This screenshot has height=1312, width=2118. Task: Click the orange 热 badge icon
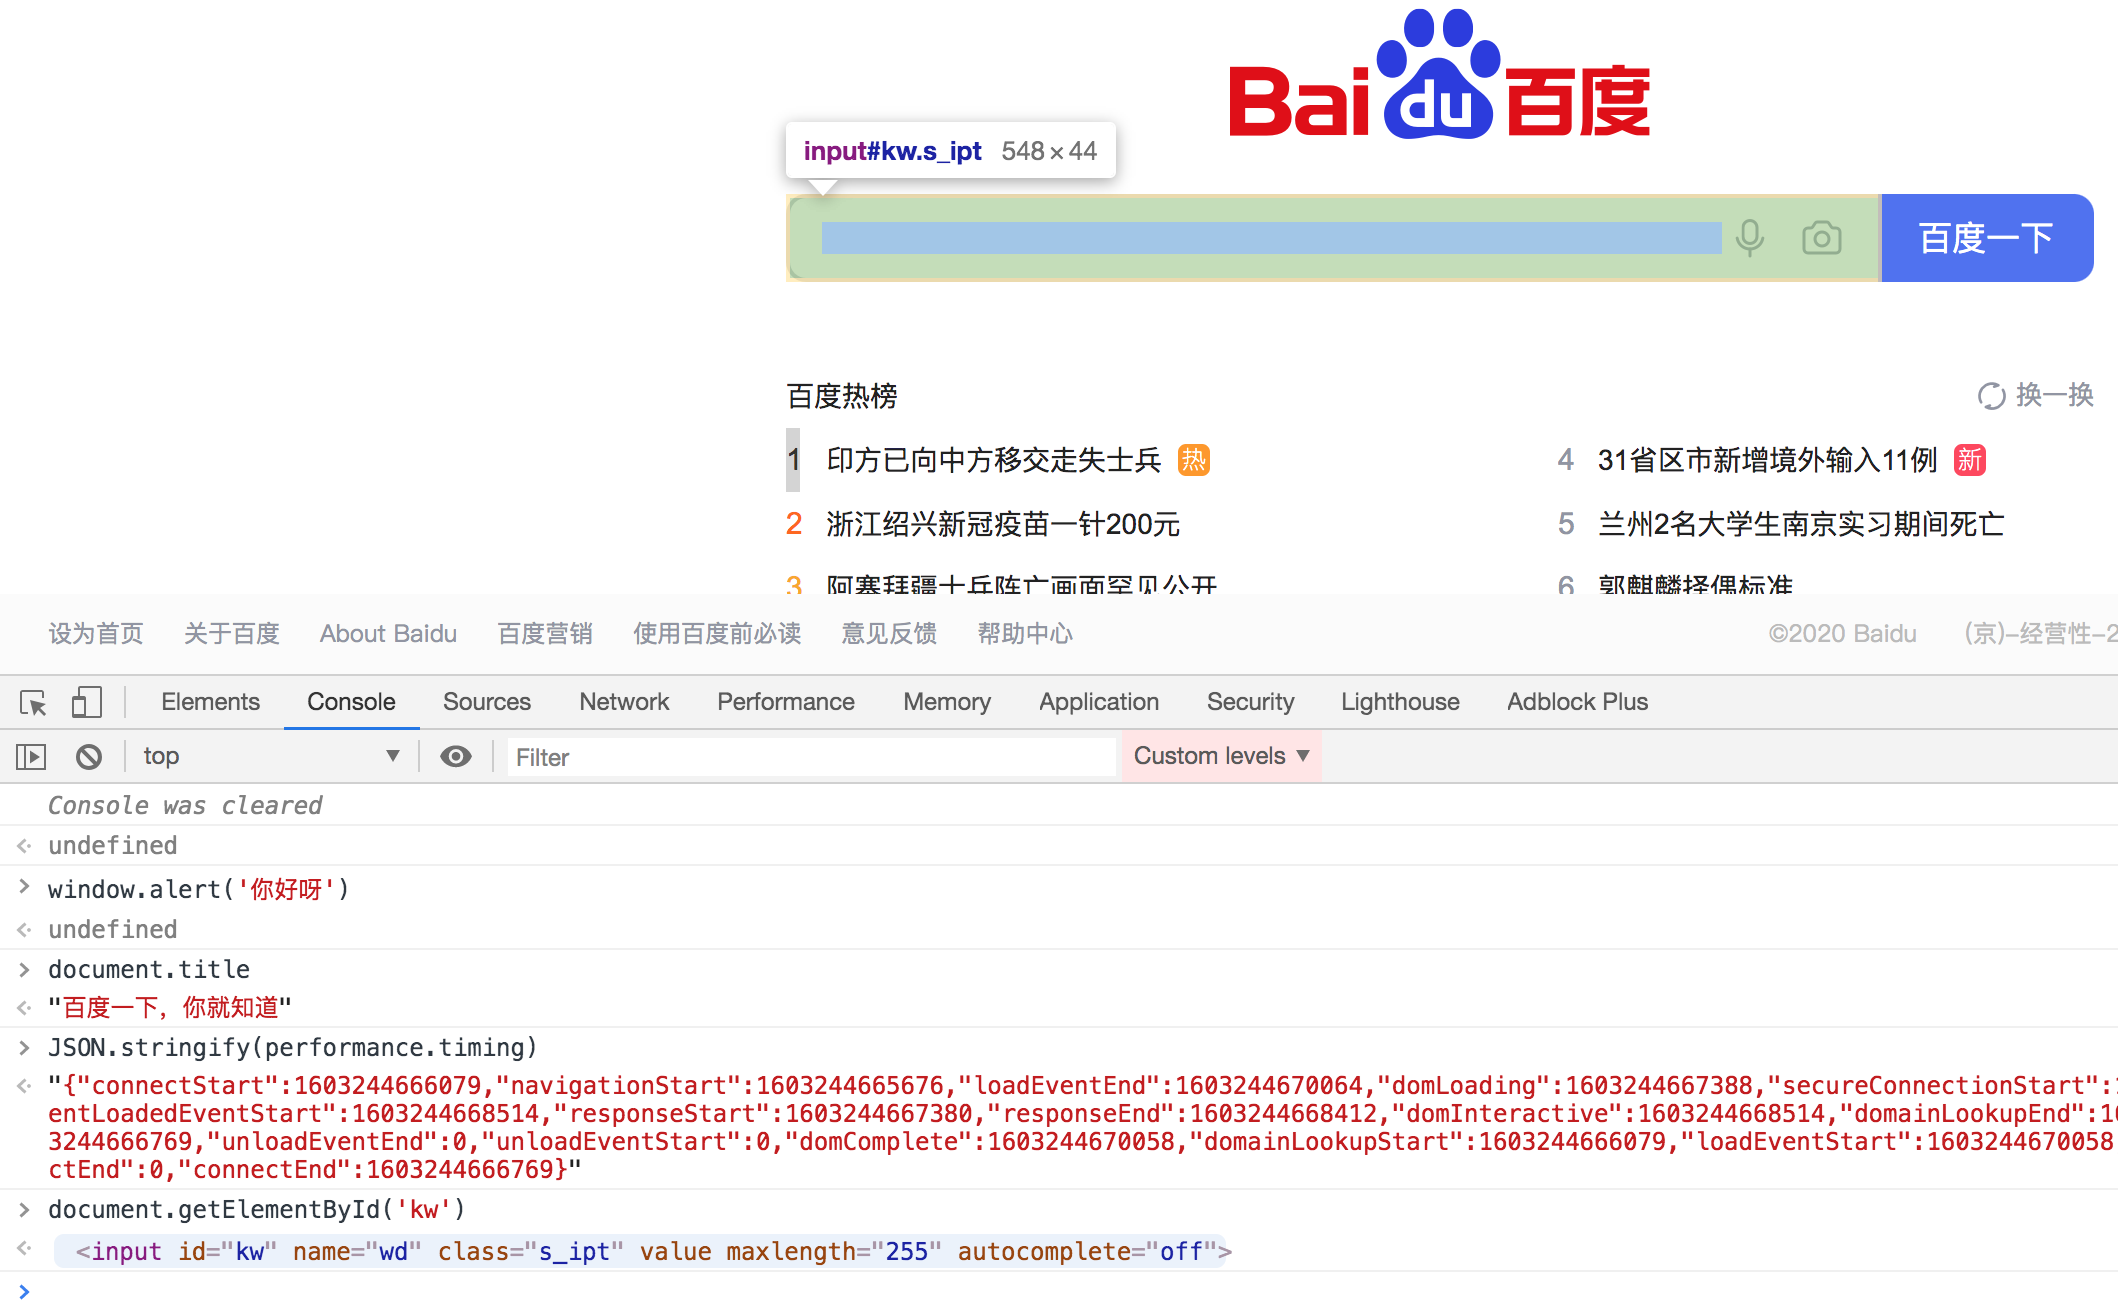[x=1194, y=460]
